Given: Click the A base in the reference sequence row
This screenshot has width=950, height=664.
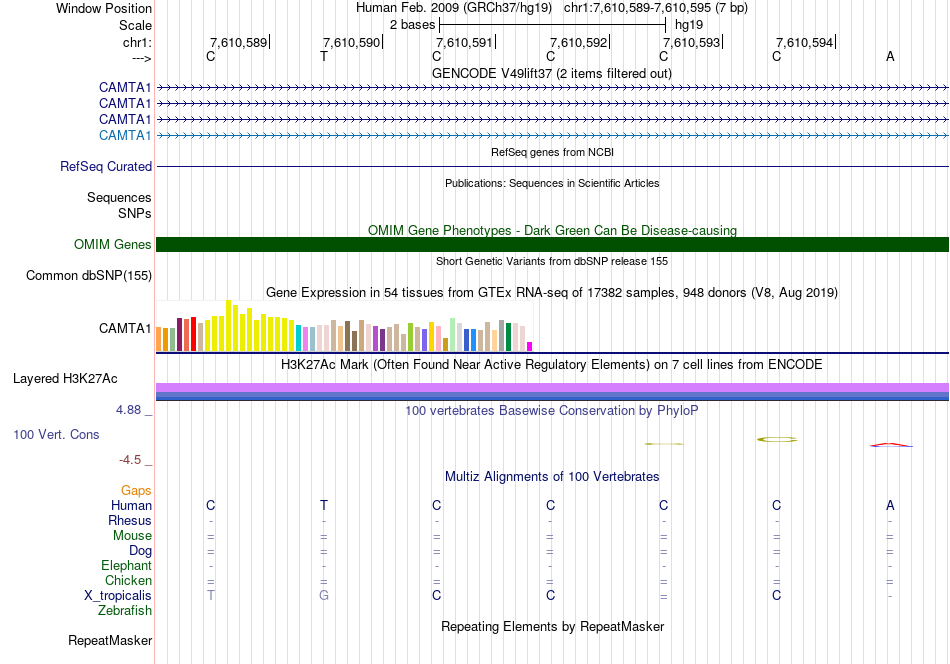Looking at the screenshot, I should (890, 56).
